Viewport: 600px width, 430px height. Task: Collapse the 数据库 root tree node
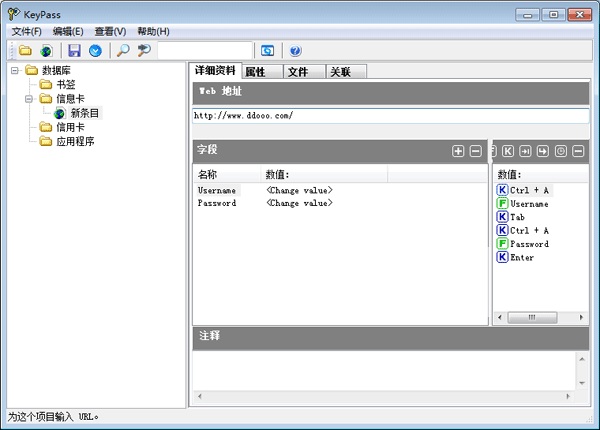pyautogui.click(x=16, y=71)
